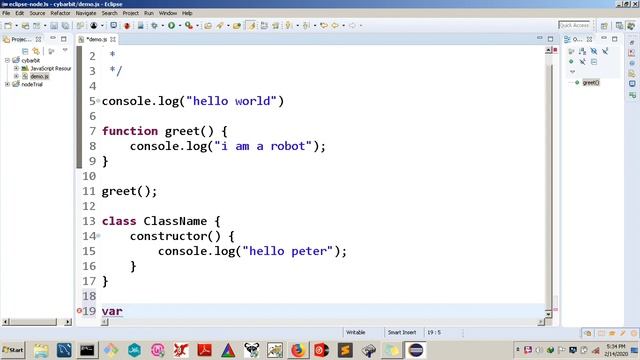Select the *demo.js editor tab

click(x=96, y=39)
